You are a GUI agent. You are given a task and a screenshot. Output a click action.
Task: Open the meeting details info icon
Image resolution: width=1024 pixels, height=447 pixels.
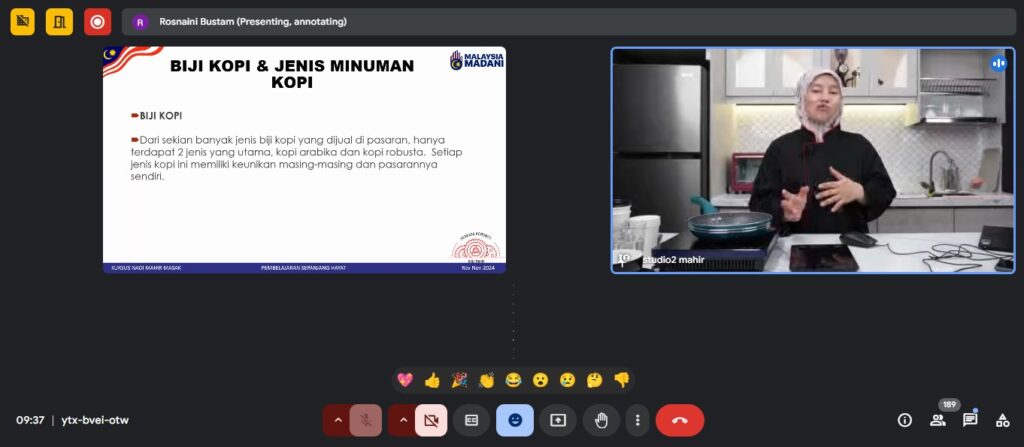click(x=905, y=420)
